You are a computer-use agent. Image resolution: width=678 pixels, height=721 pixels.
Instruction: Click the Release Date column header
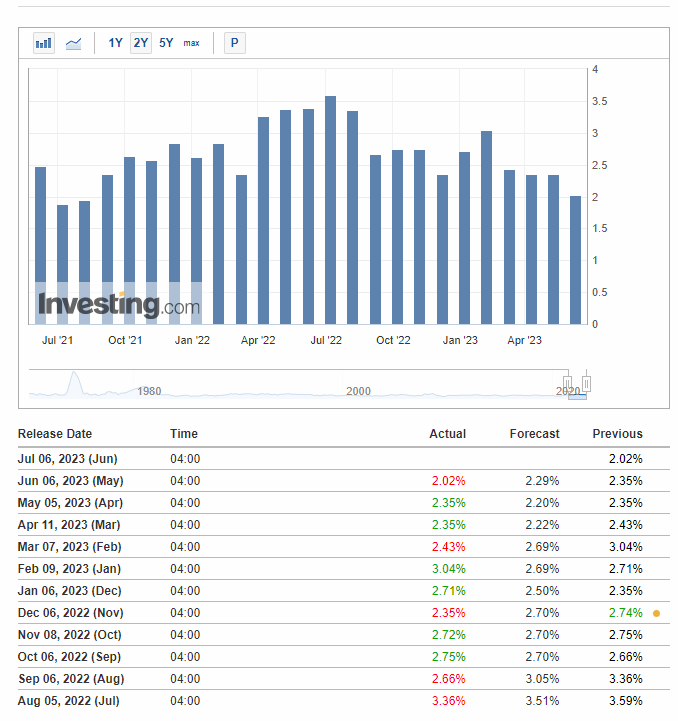(55, 434)
